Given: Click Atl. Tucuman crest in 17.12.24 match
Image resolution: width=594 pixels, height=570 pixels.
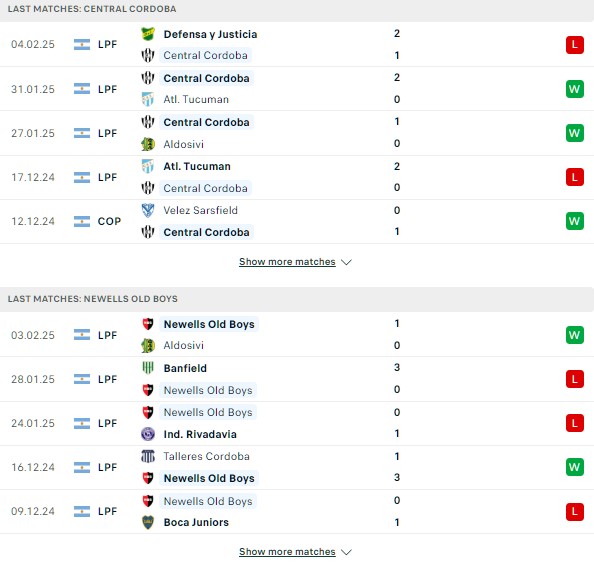Looking at the screenshot, I should click(x=148, y=166).
